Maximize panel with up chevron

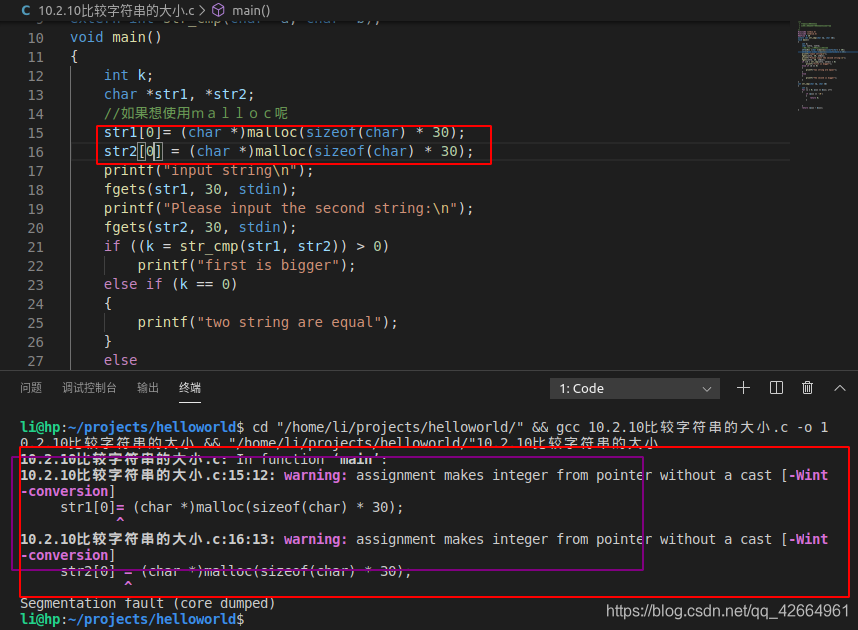[x=839, y=388]
